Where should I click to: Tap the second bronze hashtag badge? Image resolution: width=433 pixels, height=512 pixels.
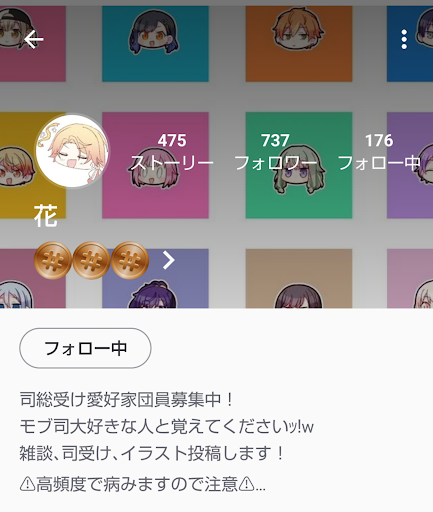[91, 260]
